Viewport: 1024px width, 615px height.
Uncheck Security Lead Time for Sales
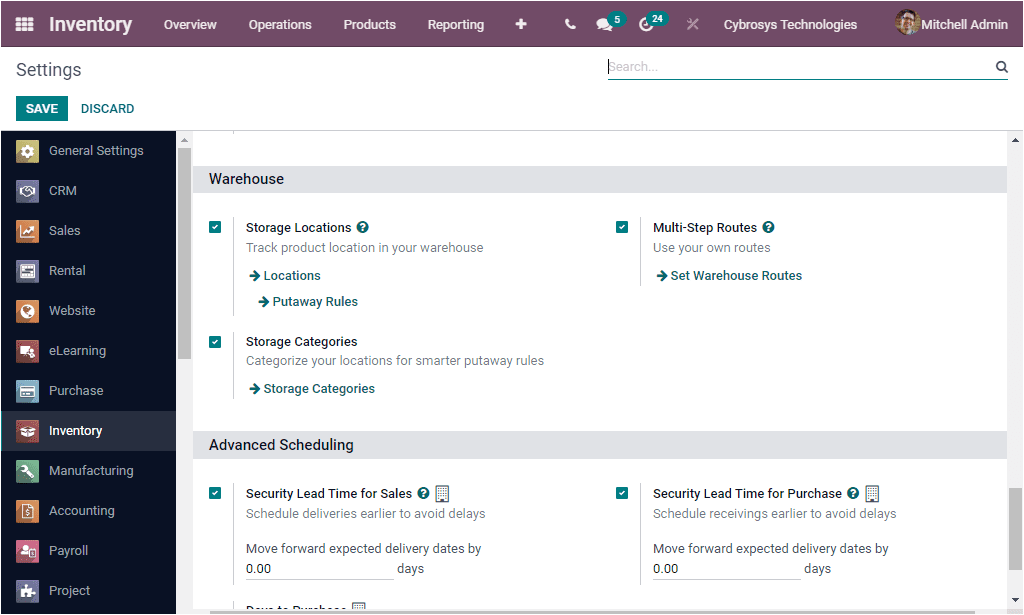point(215,493)
